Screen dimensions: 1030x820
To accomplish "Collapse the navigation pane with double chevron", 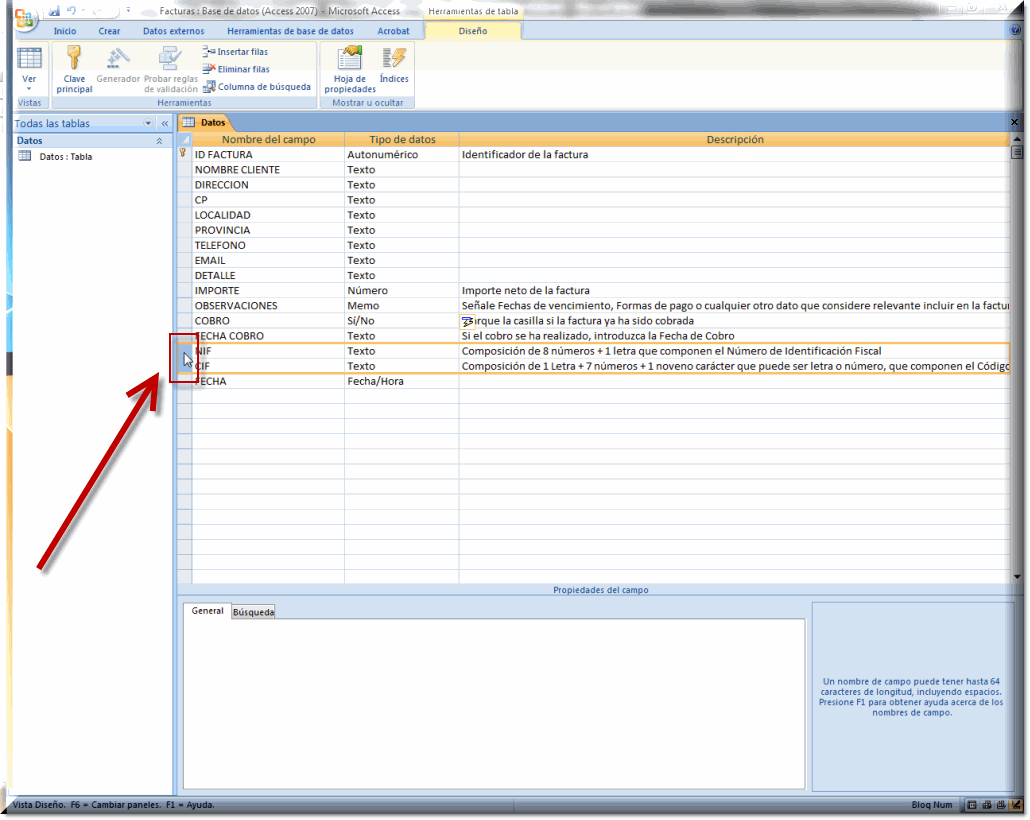I will 165,124.
